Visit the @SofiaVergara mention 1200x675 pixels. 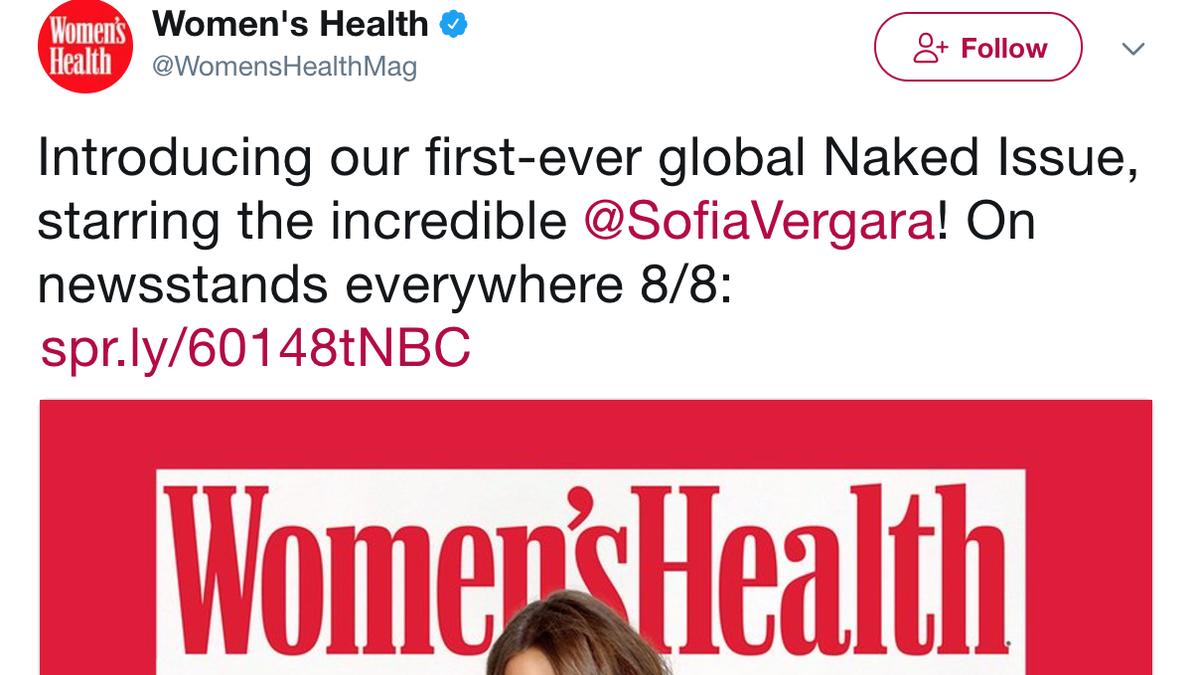pyautogui.click(x=759, y=222)
